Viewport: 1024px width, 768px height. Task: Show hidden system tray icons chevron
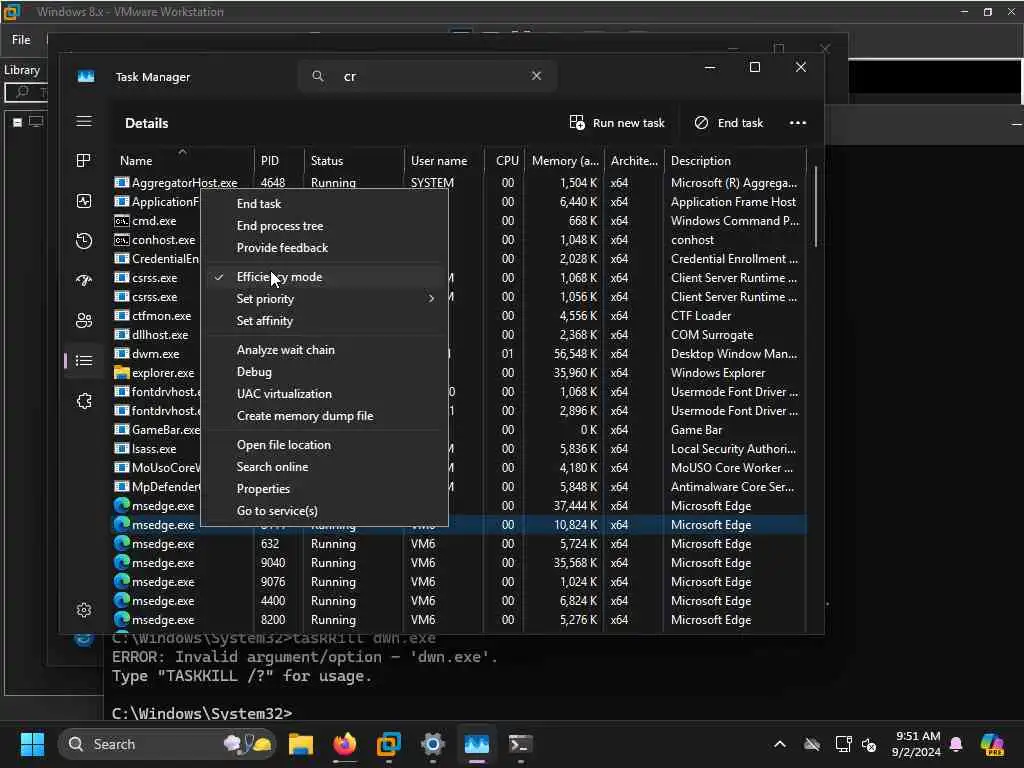click(x=780, y=744)
